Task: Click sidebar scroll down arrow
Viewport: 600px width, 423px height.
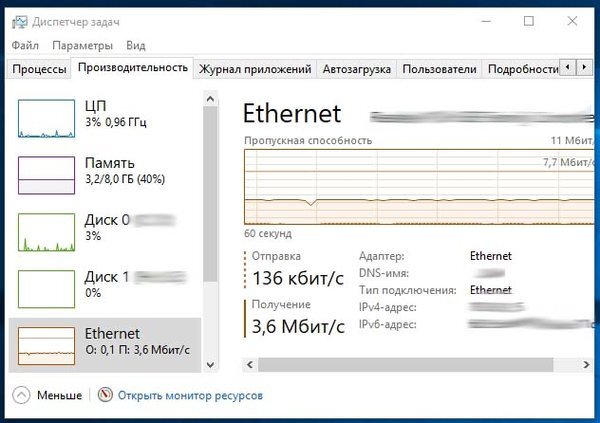Action: click(210, 365)
